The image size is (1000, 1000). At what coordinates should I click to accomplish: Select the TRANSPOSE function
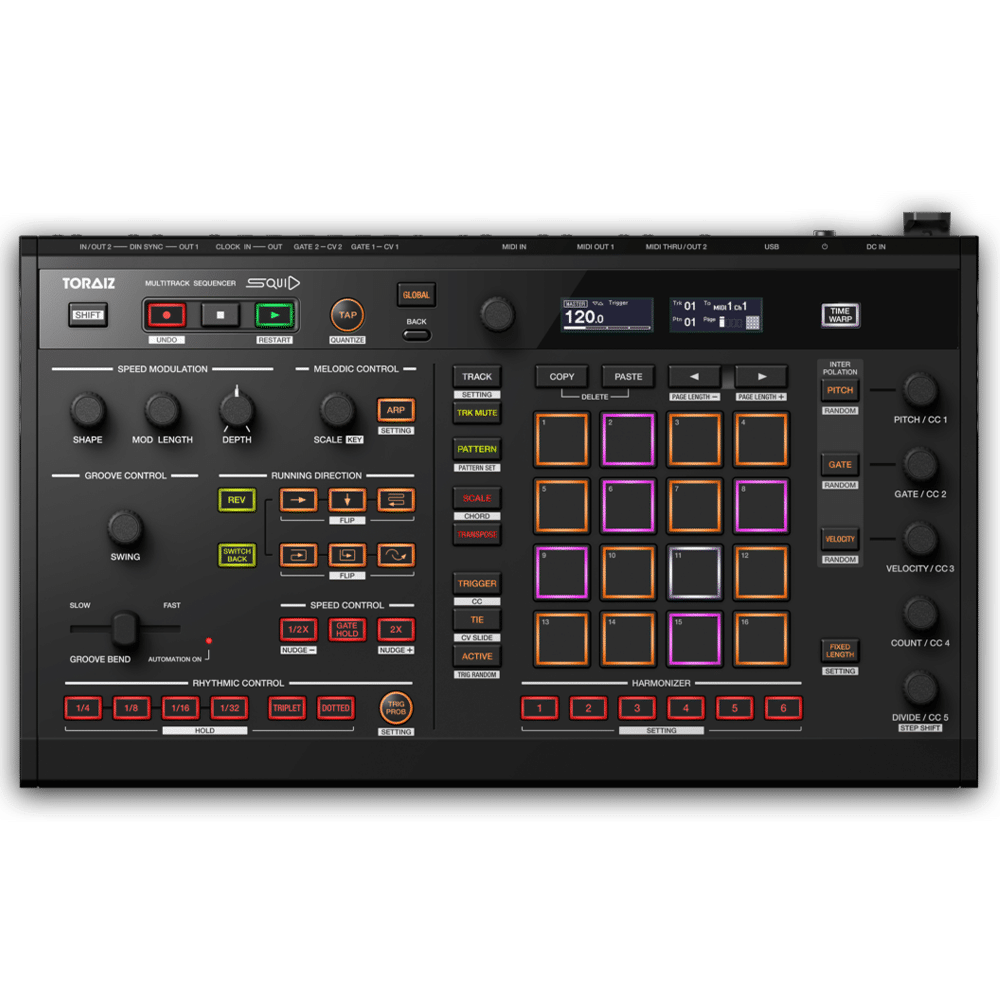pyautogui.click(x=477, y=535)
